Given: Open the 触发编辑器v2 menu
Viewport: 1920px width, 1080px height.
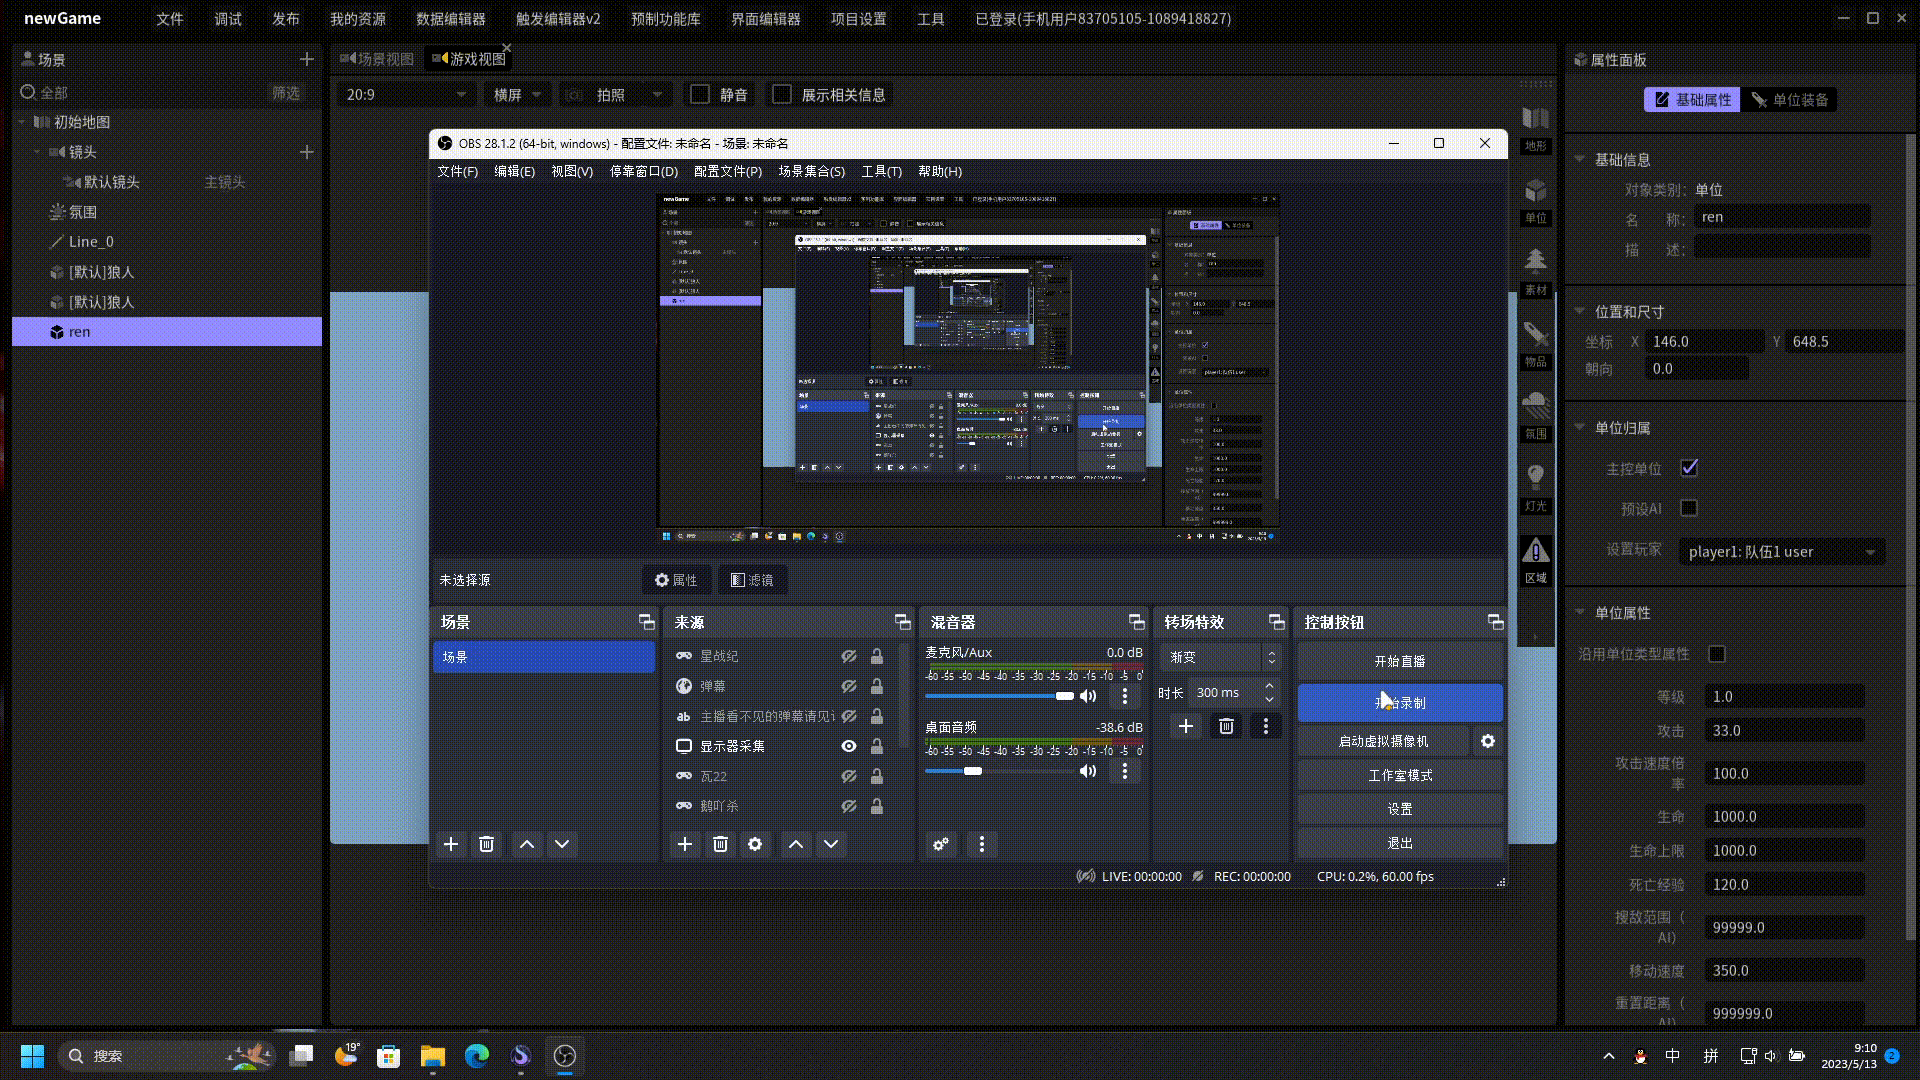Looking at the screenshot, I should (557, 19).
